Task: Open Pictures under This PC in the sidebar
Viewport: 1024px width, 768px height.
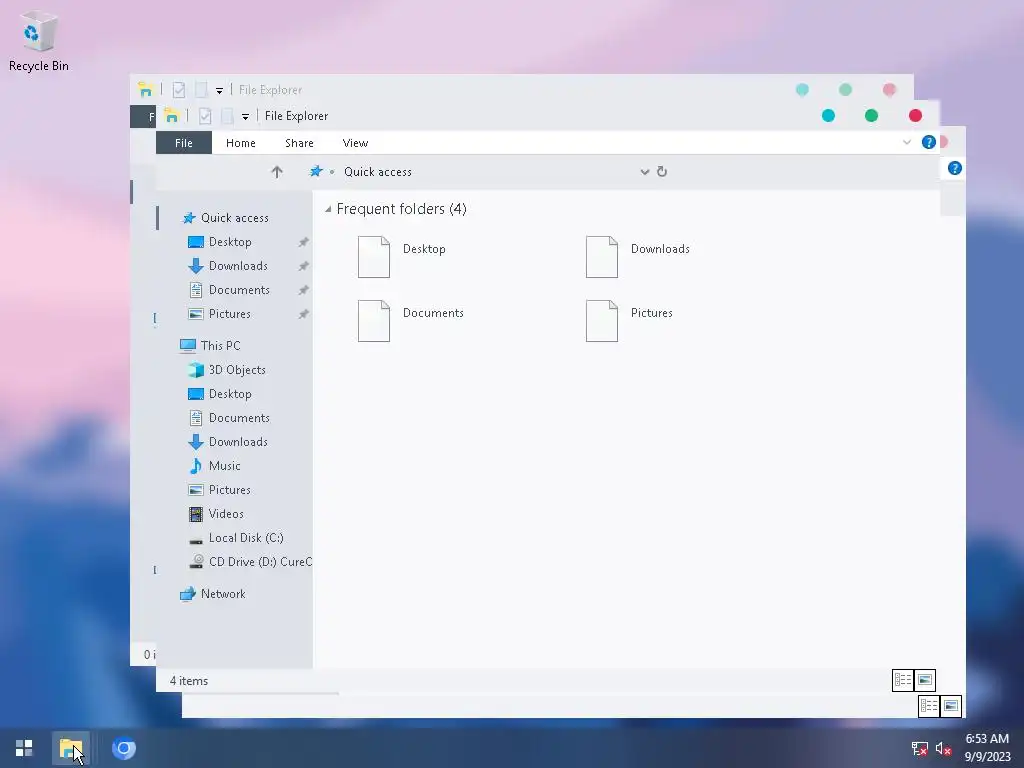Action: coord(229,490)
